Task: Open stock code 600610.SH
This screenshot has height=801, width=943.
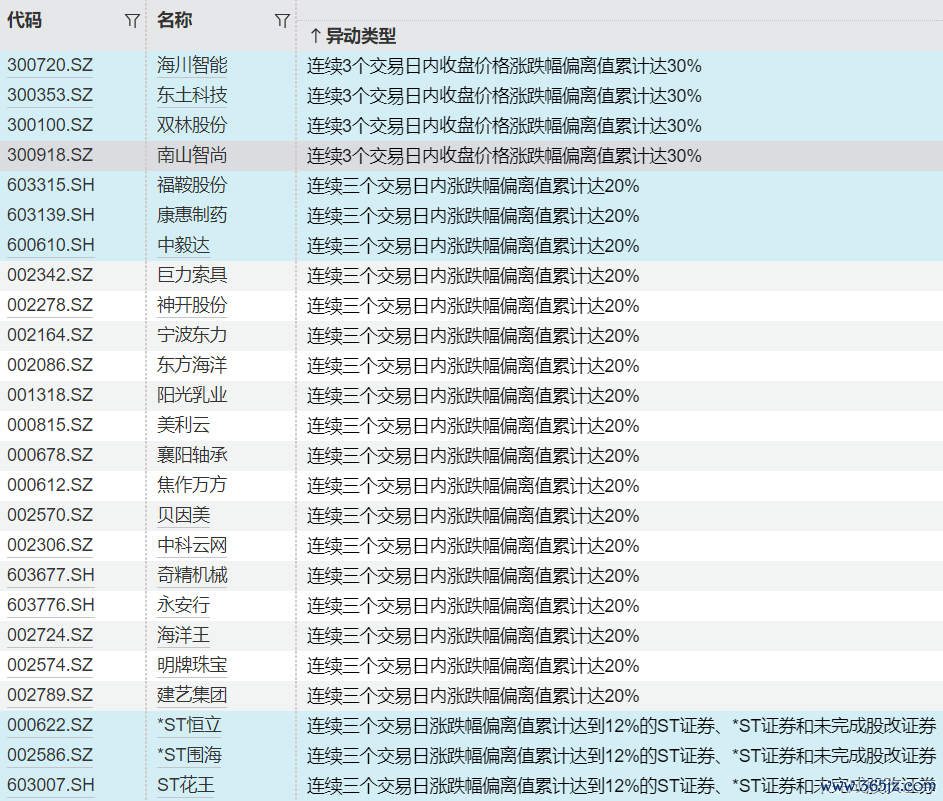Action: (x=51, y=245)
